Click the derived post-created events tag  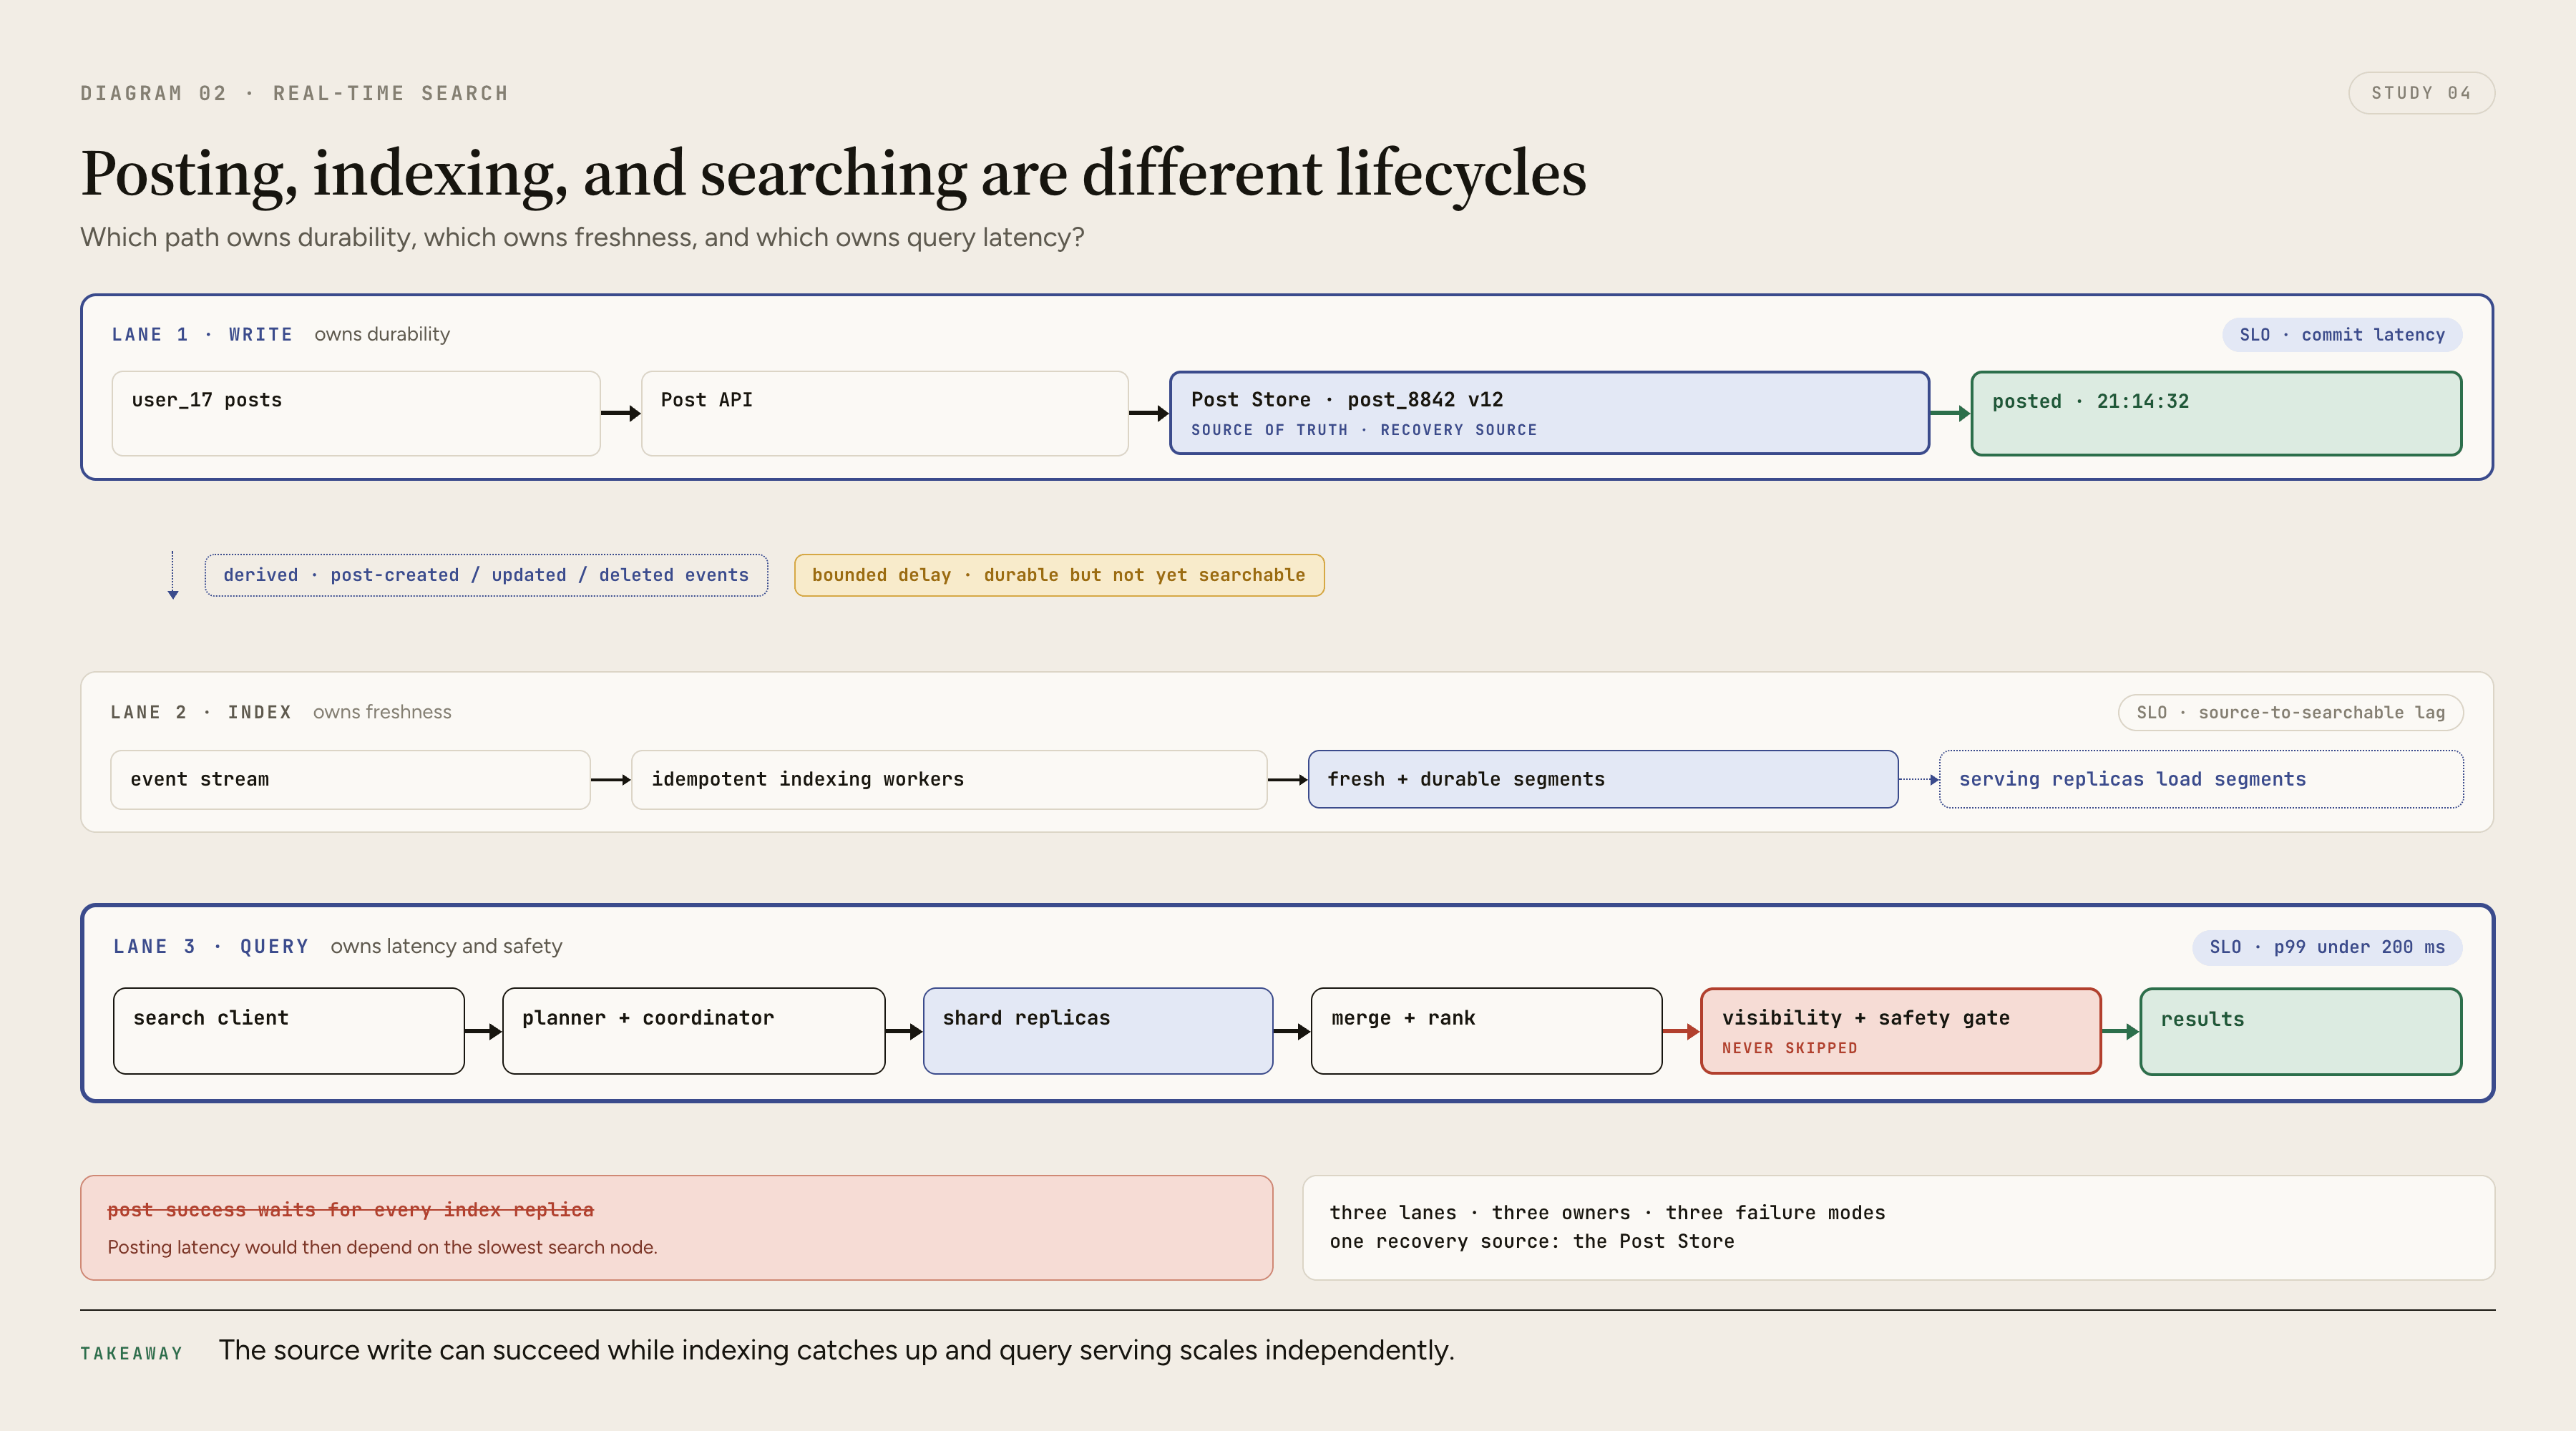tap(486, 575)
